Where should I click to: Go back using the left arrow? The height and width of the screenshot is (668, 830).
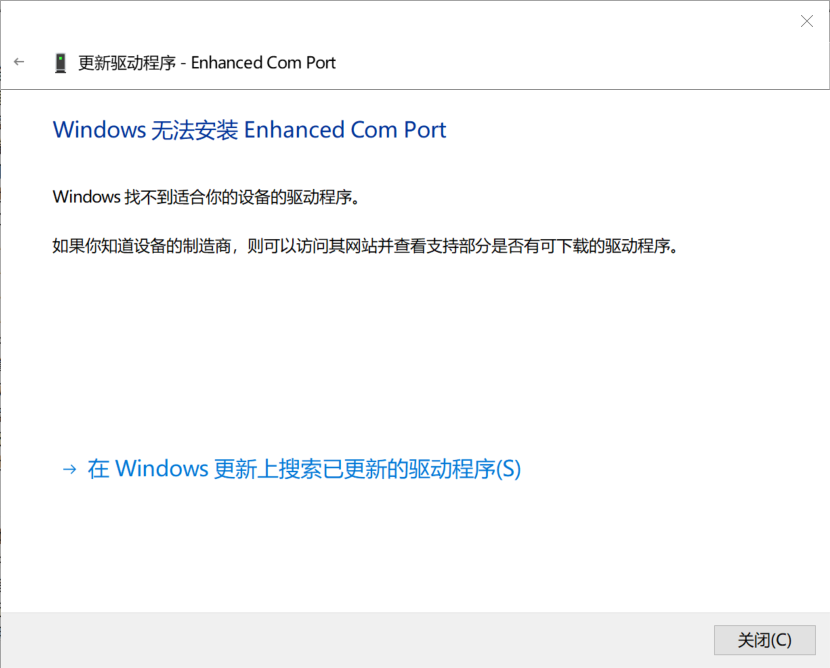coord(19,62)
